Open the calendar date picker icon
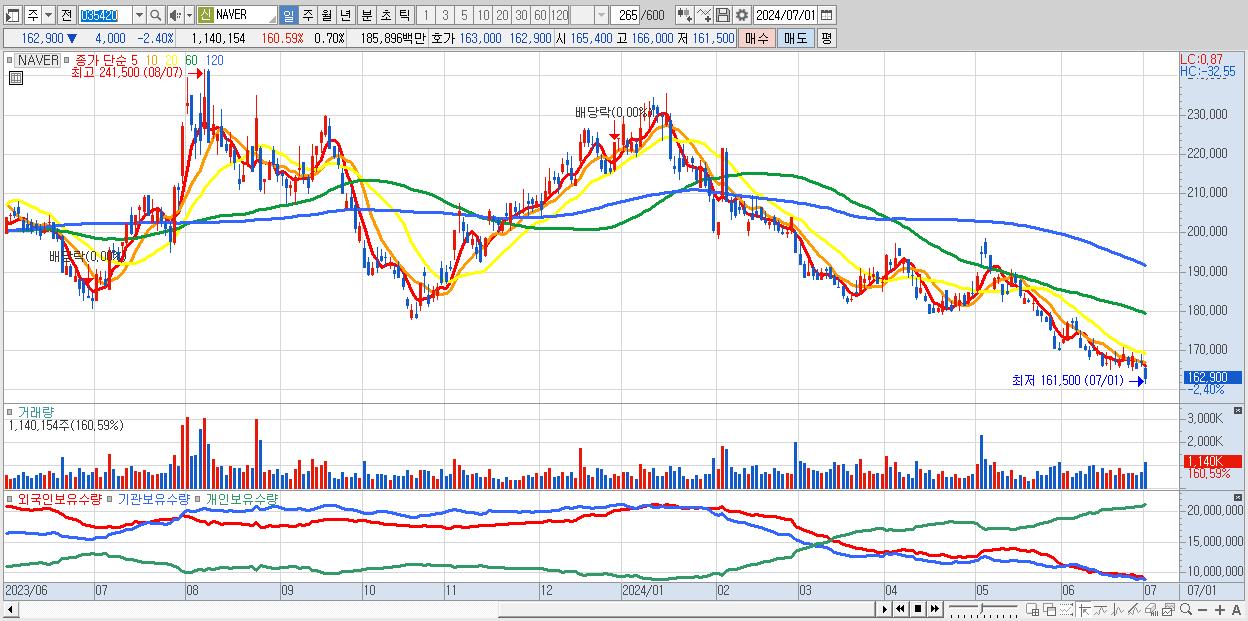This screenshot has height=621, width=1248. 826,15
